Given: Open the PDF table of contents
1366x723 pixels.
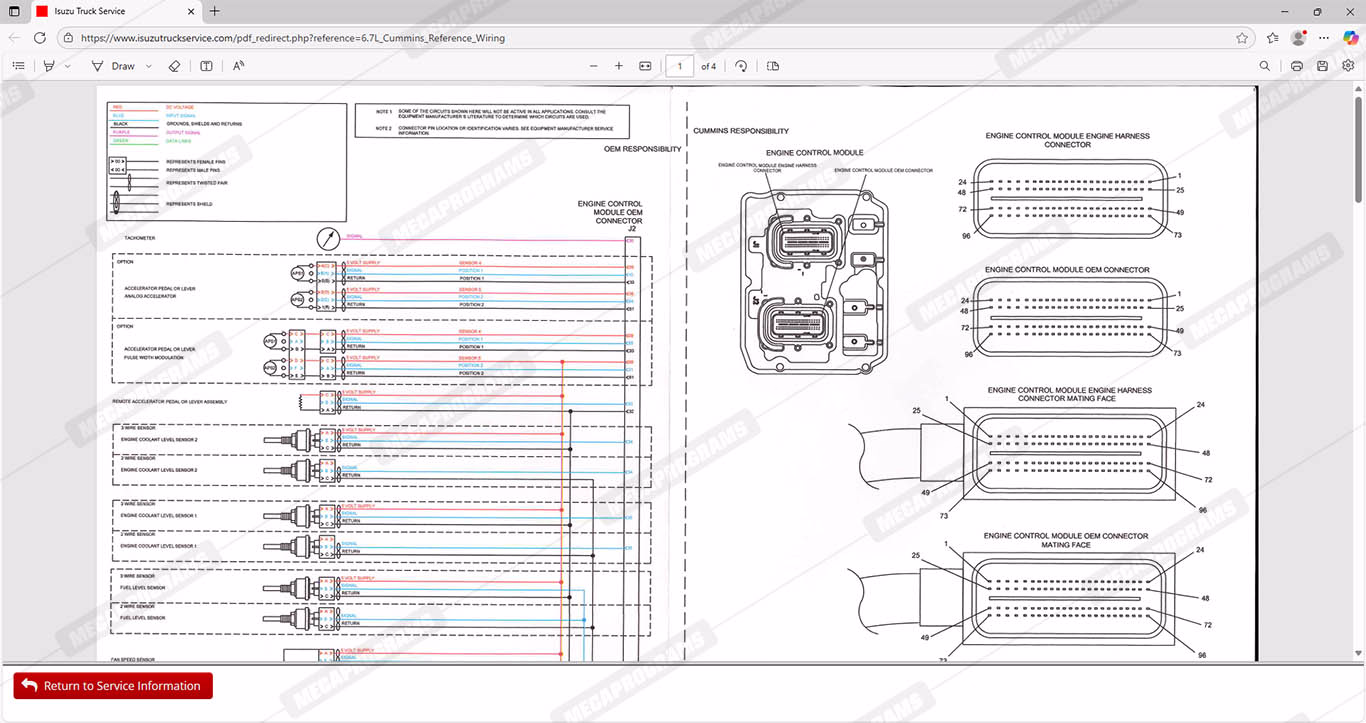Looking at the screenshot, I should (18, 66).
